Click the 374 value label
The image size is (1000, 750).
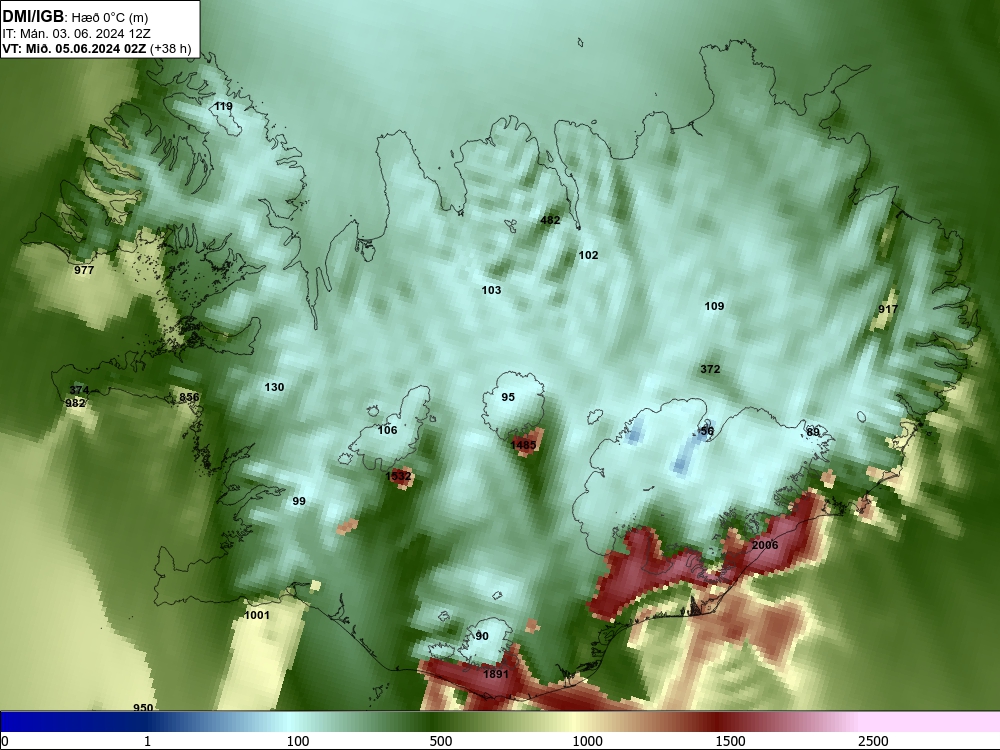tap(79, 390)
